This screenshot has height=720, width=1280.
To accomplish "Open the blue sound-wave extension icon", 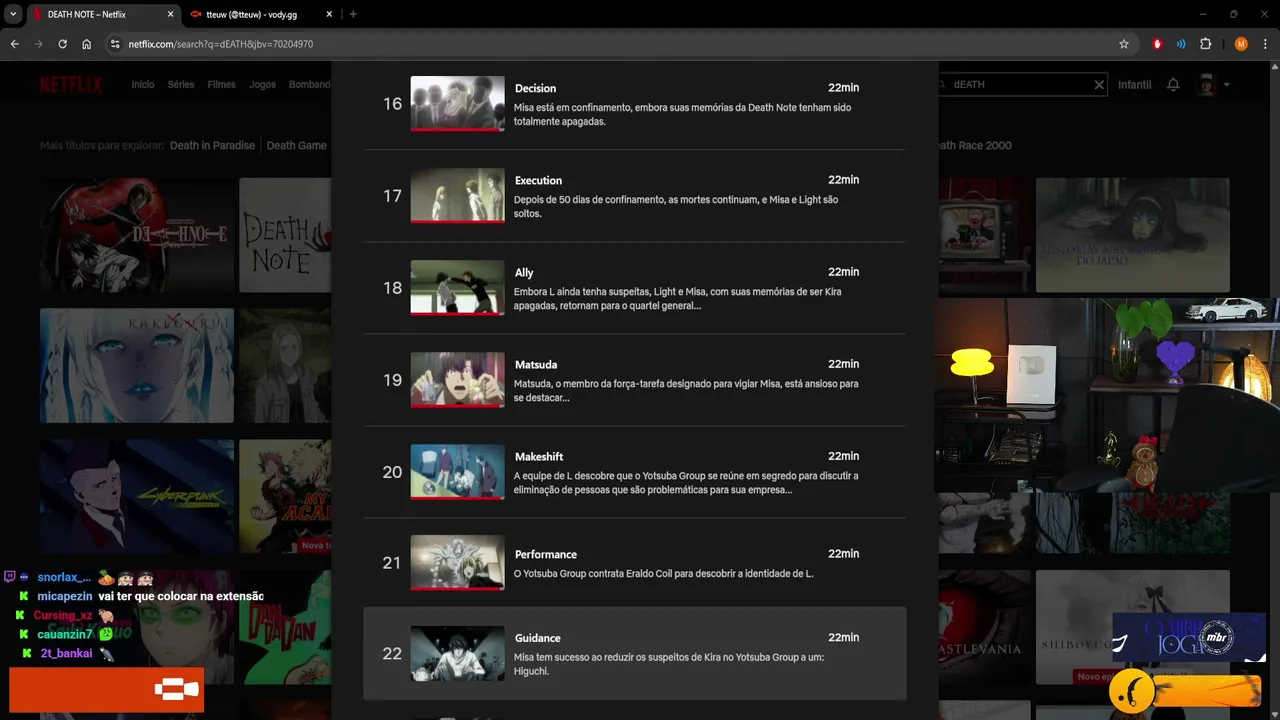I will [x=1181, y=44].
